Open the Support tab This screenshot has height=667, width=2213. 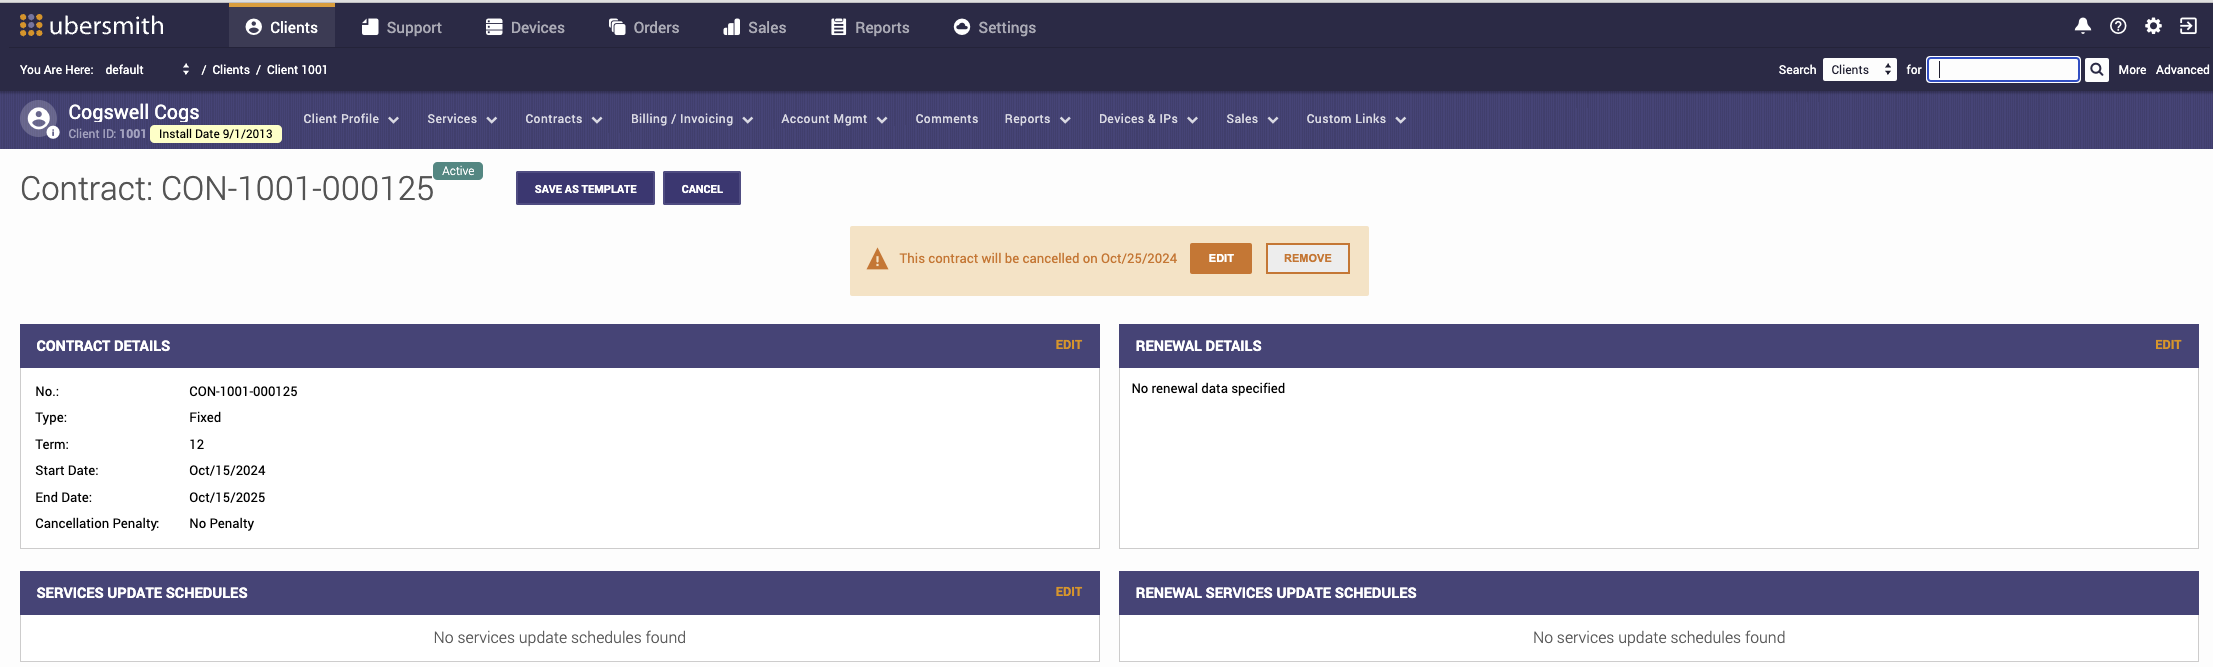tap(402, 28)
